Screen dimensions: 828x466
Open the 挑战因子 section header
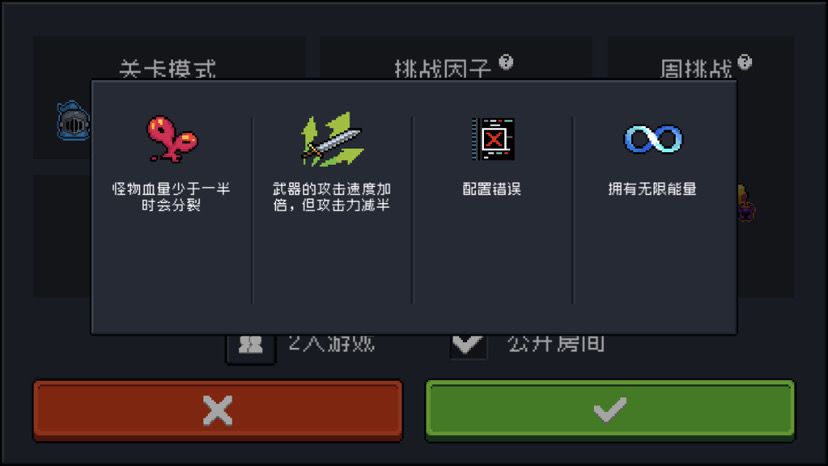click(443, 69)
